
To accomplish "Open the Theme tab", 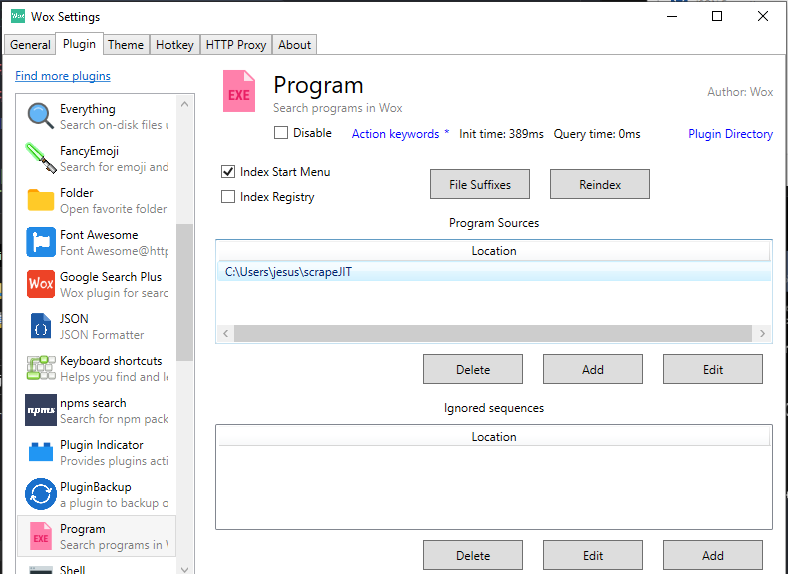I will click(x=126, y=45).
